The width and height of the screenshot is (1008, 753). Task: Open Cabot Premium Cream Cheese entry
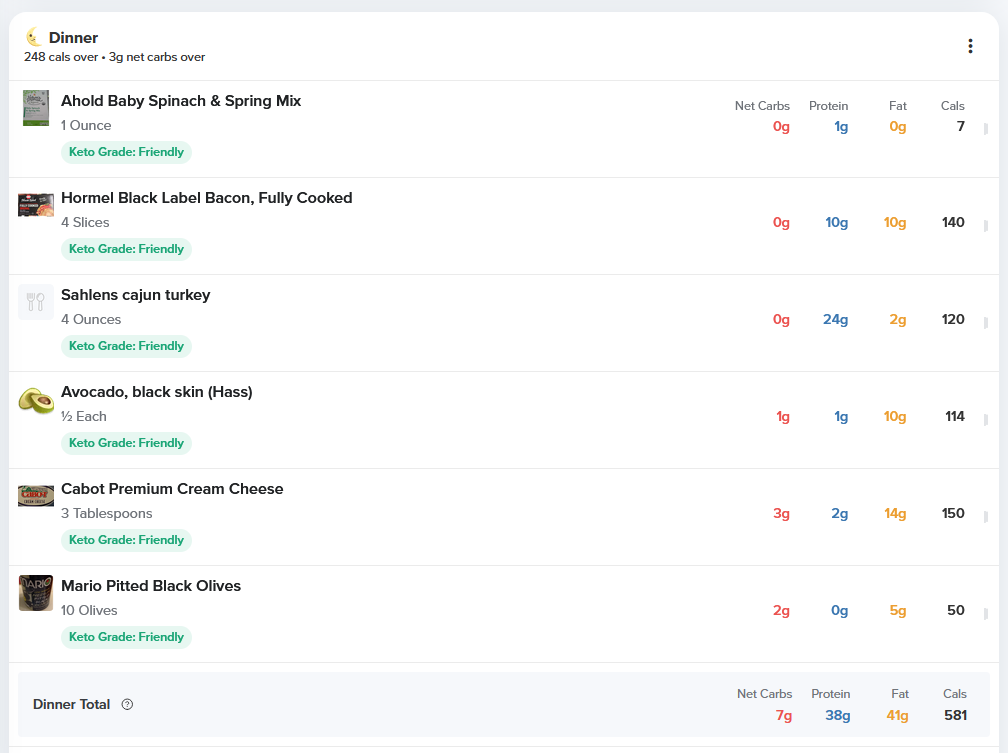(x=172, y=489)
